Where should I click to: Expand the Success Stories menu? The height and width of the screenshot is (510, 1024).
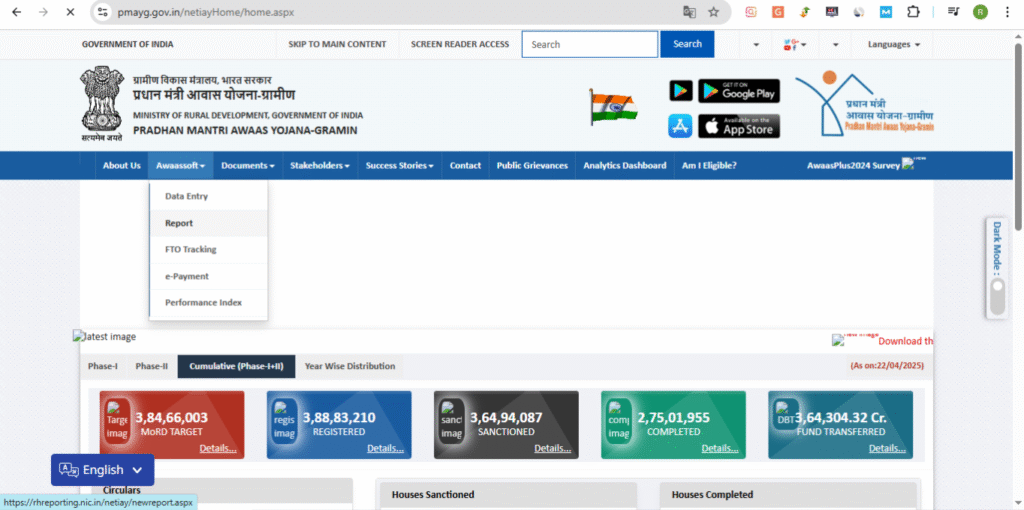coord(400,166)
